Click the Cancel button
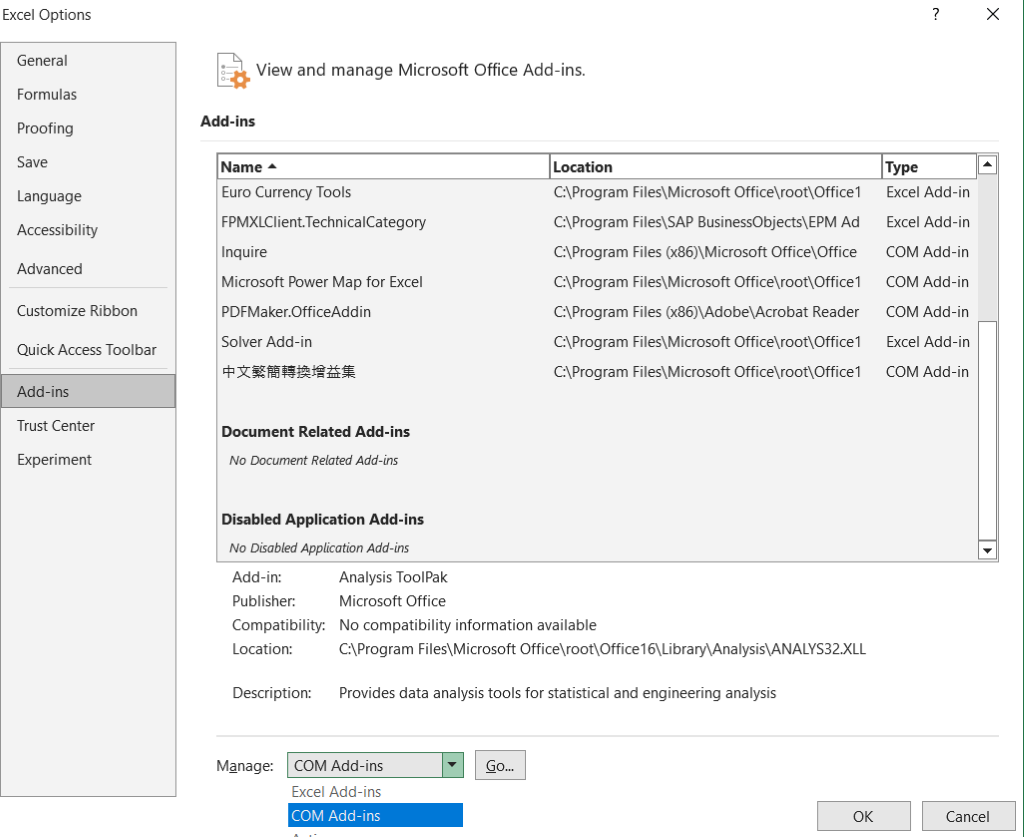Image resolution: width=1024 pixels, height=837 pixels. [968, 816]
